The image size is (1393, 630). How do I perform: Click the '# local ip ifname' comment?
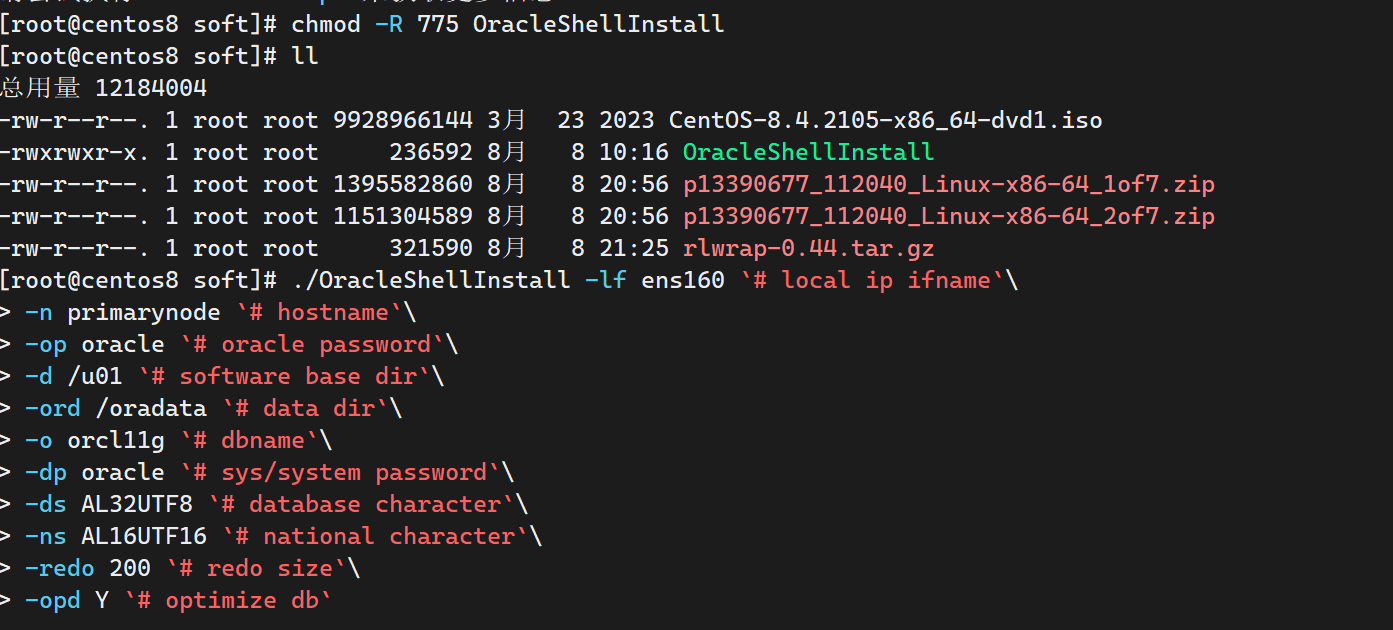(871, 281)
